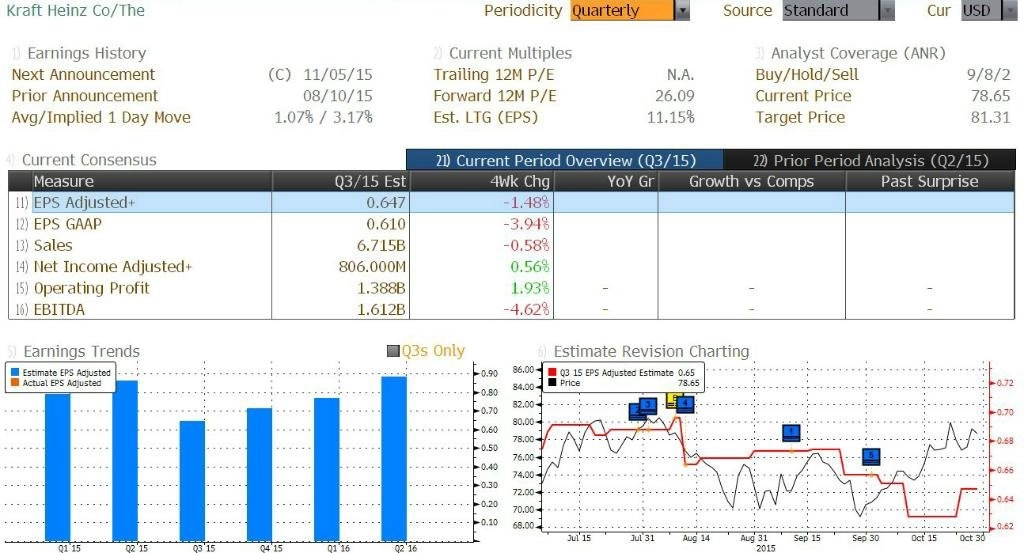Click blue event marker 3 on revision chart
Screen dimensions: 1024x553
coord(648,405)
